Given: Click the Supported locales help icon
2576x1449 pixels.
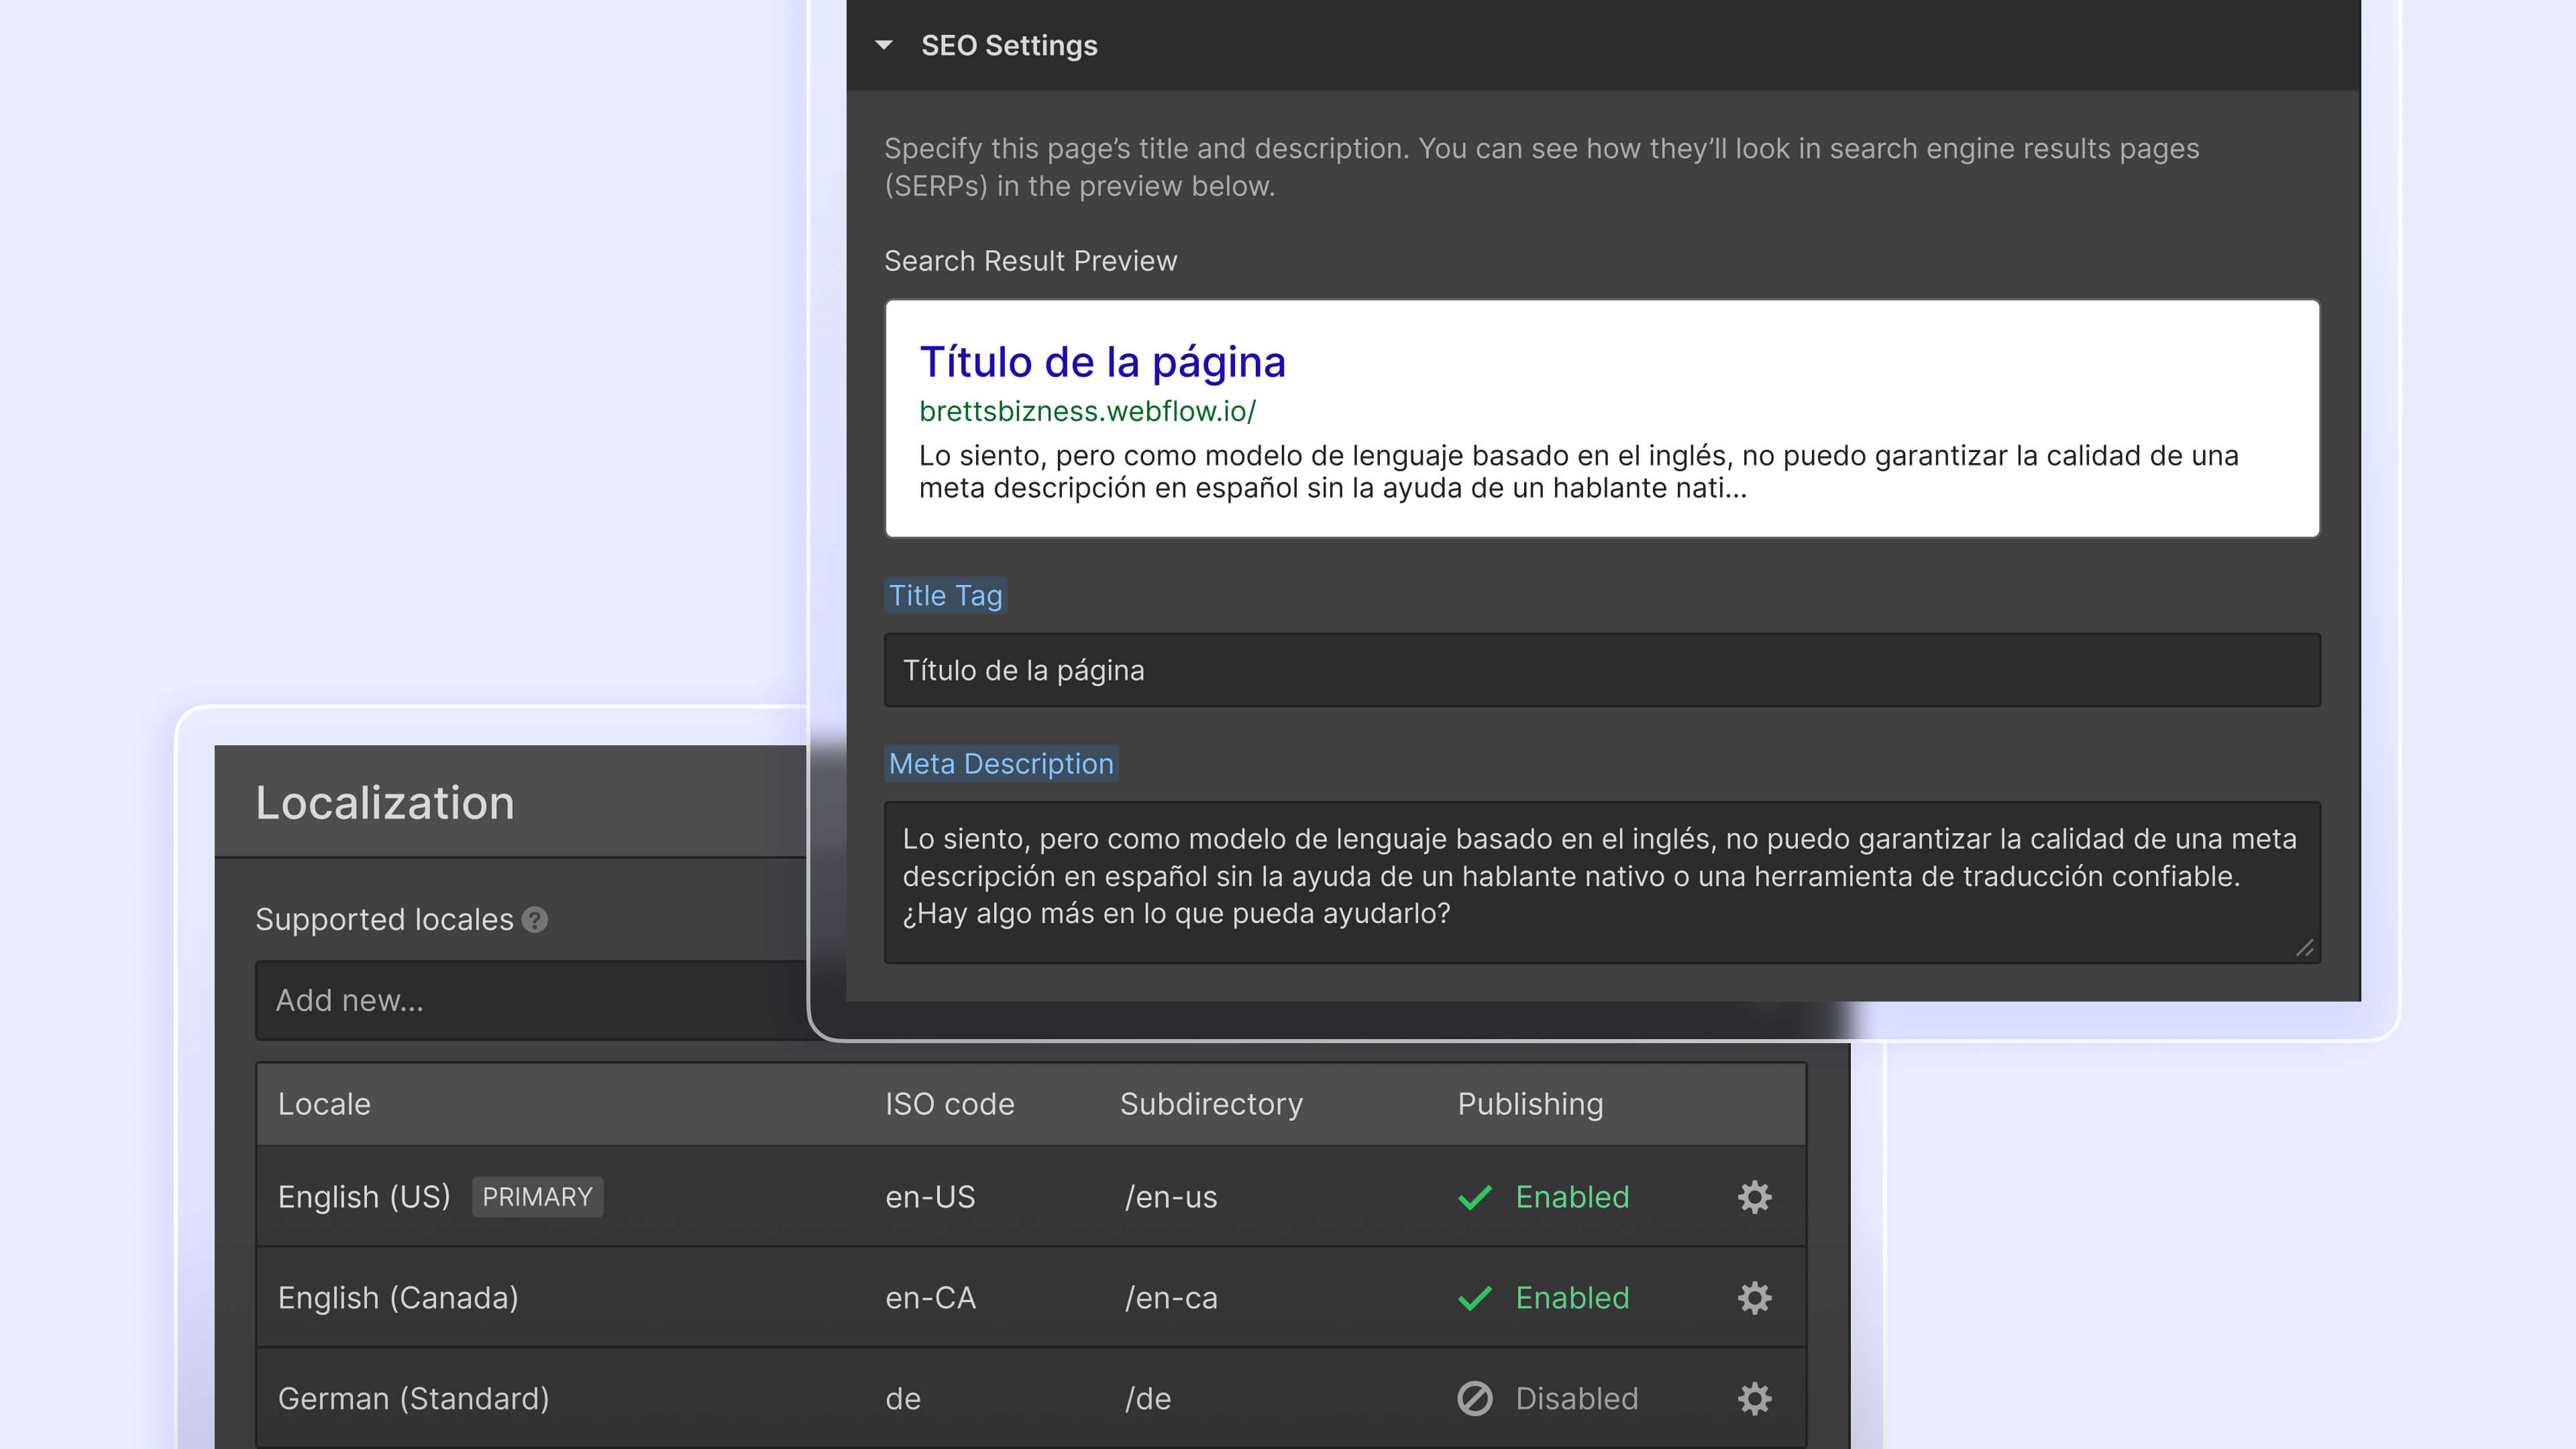Looking at the screenshot, I should click(x=535, y=919).
